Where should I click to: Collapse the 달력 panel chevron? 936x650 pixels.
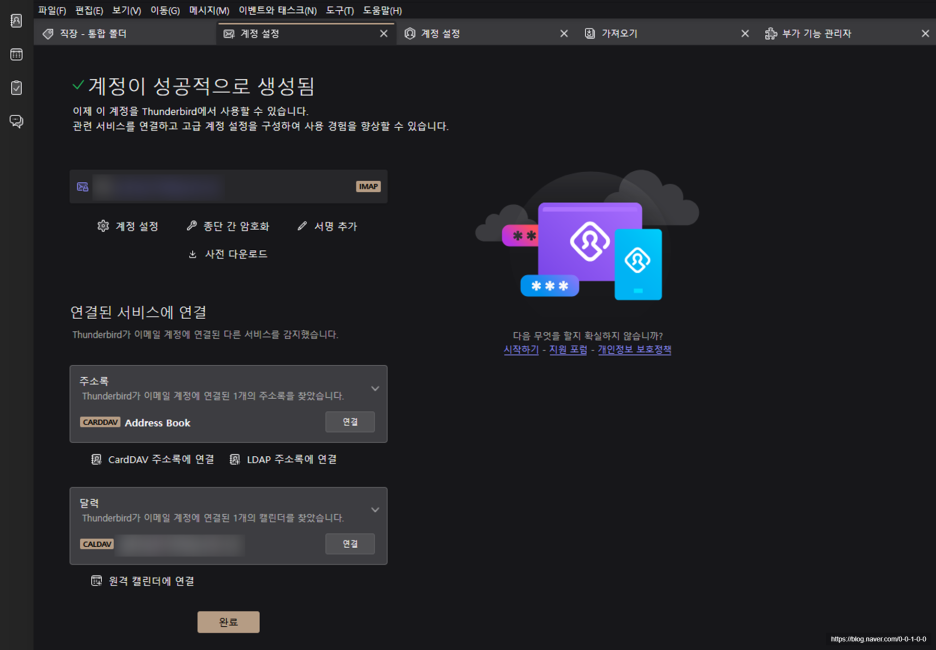click(375, 510)
